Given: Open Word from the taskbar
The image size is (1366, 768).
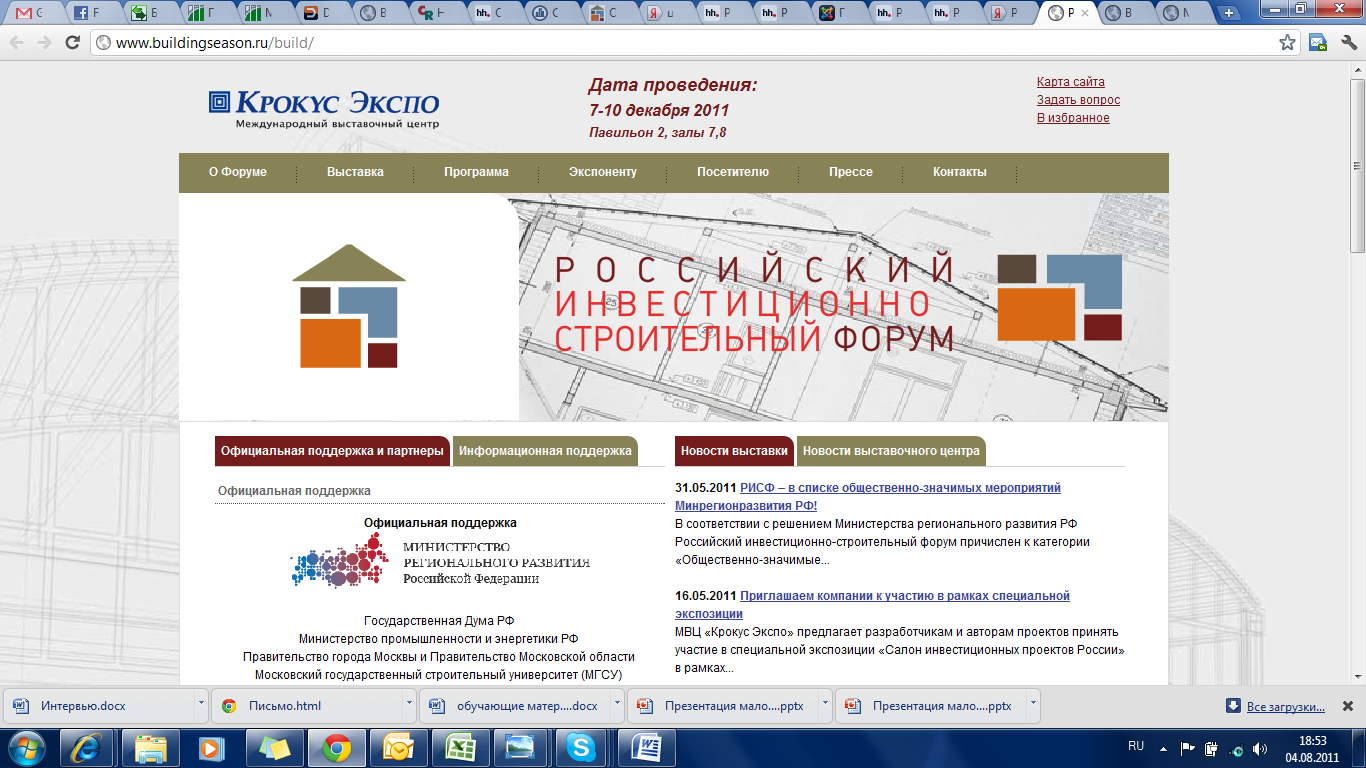Looking at the screenshot, I should pyautogui.click(x=647, y=748).
